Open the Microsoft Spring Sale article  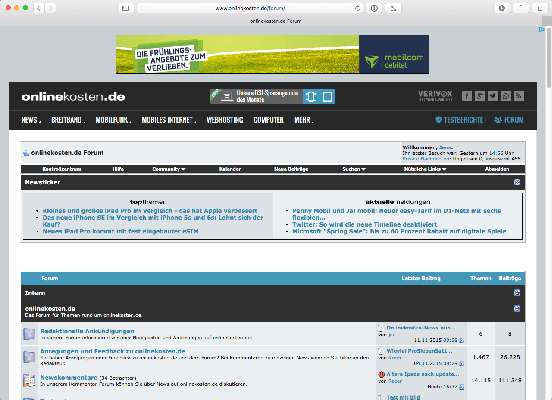click(x=399, y=231)
